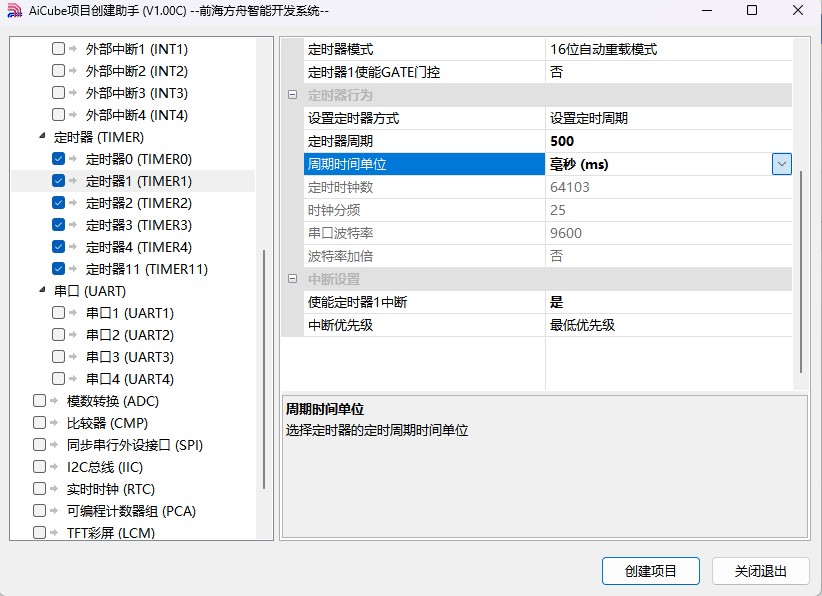Disable the 定时器3 (TIMER3) checkbox
The width and height of the screenshot is (822, 596).
[x=58, y=225]
